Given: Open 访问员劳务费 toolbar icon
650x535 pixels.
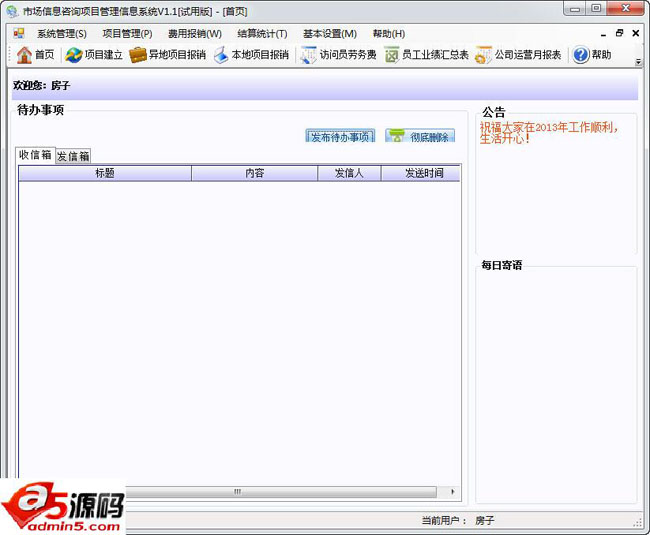Looking at the screenshot, I should pos(308,55).
